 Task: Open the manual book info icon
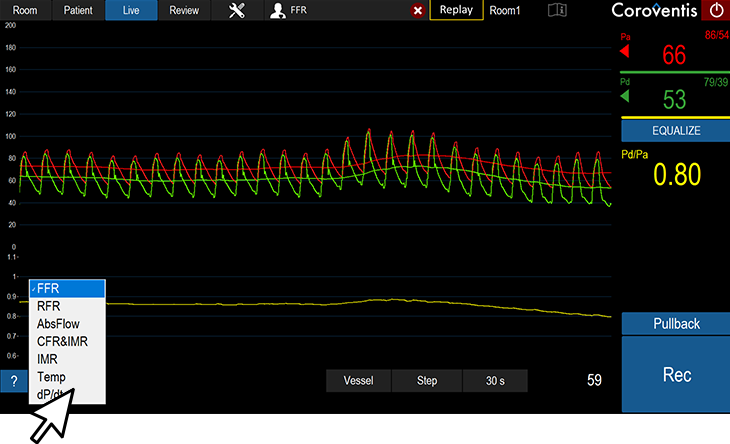[557, 10]
